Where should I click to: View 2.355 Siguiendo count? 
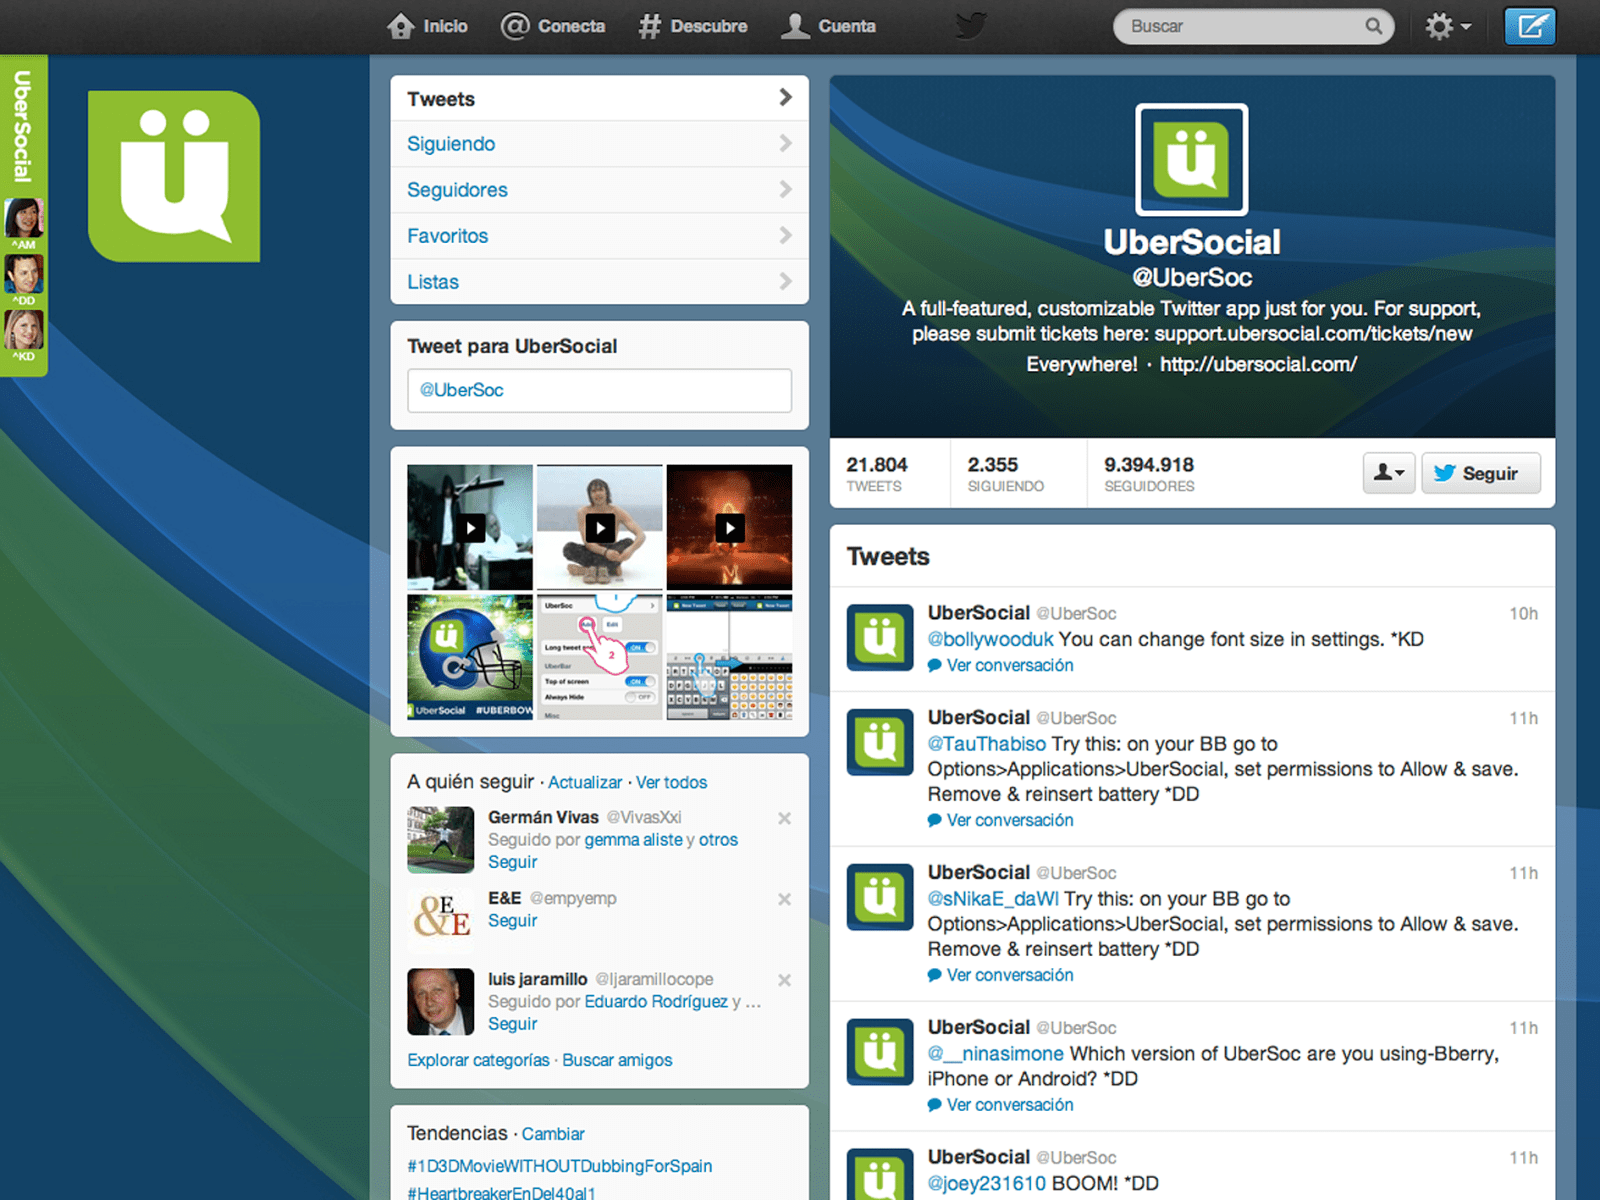[1005, 474]
